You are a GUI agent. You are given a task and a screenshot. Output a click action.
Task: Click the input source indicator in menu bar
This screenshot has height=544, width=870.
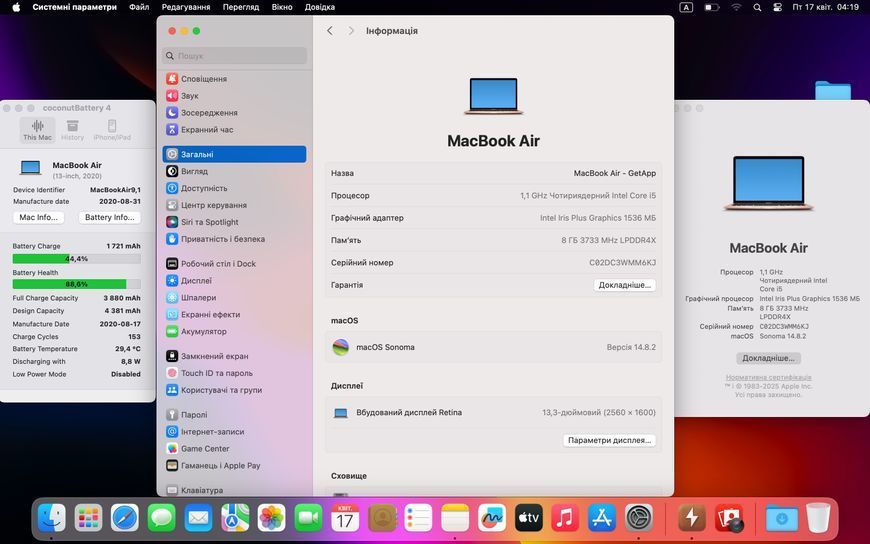pos(686,7)
